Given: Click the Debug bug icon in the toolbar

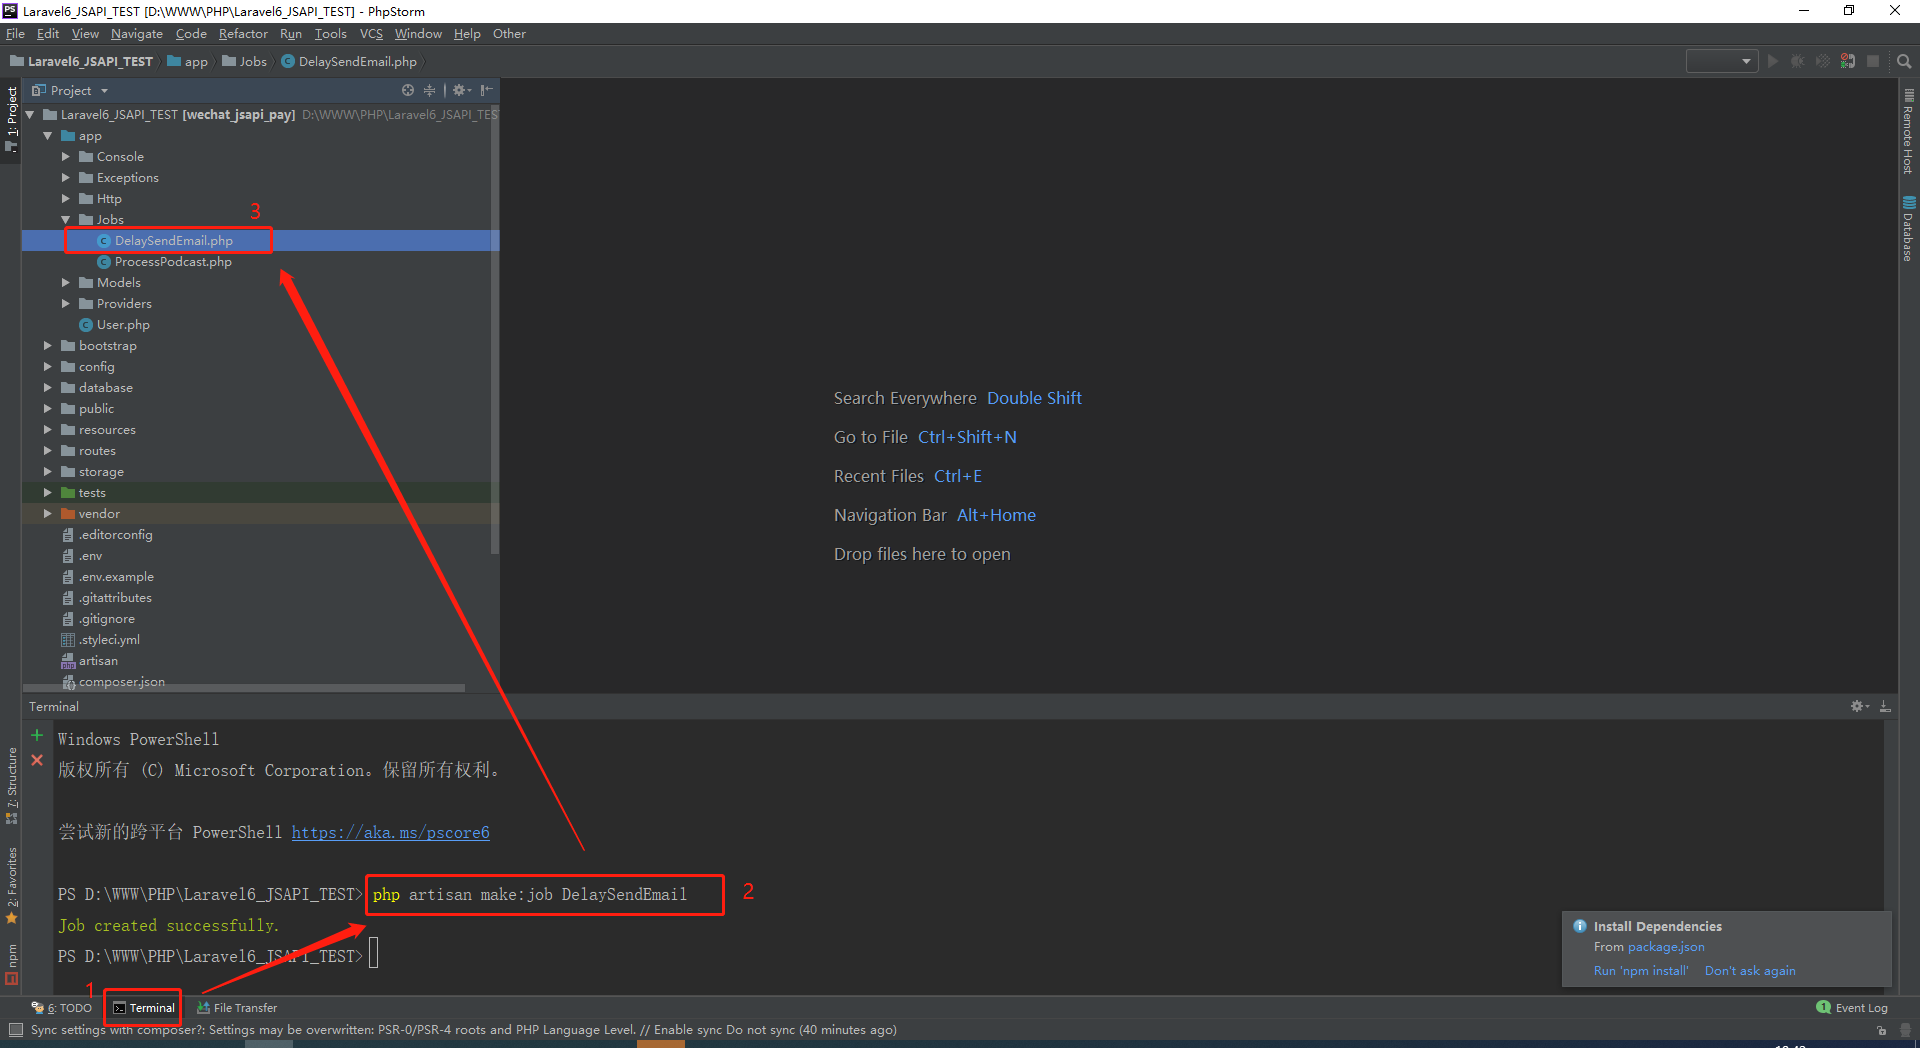Looking at the screenshot, I should coord(1798,61).
